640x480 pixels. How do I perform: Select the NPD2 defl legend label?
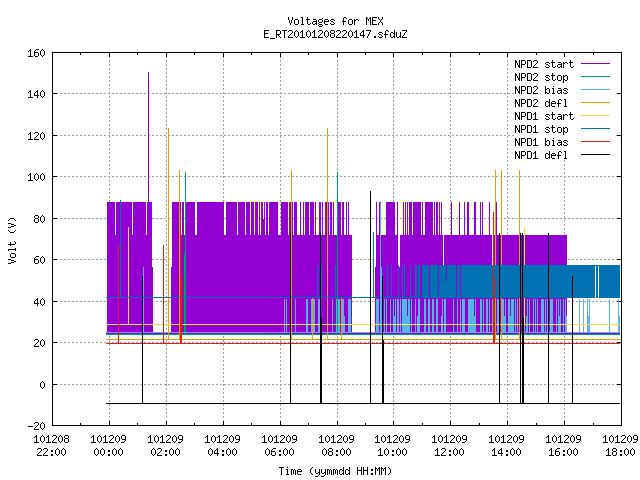tap(541, 103)
